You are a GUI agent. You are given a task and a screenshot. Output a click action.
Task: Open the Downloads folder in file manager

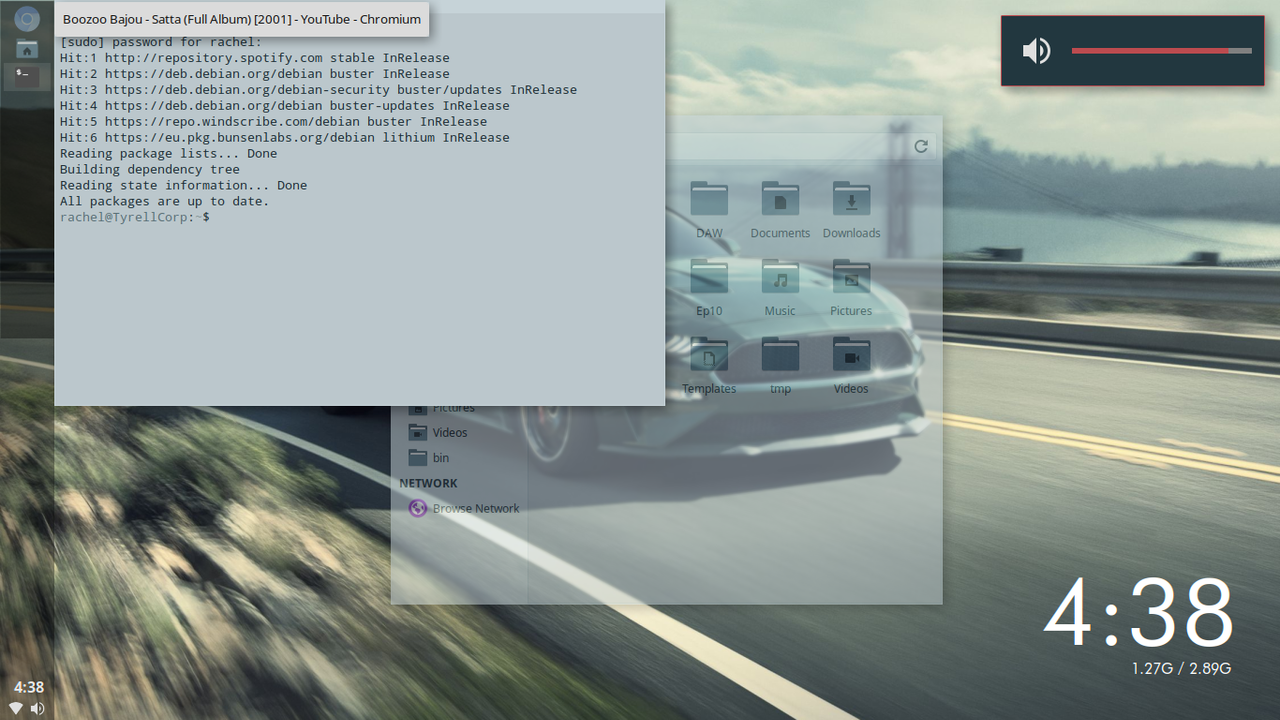pyautogui.click(x=851, y=210)
